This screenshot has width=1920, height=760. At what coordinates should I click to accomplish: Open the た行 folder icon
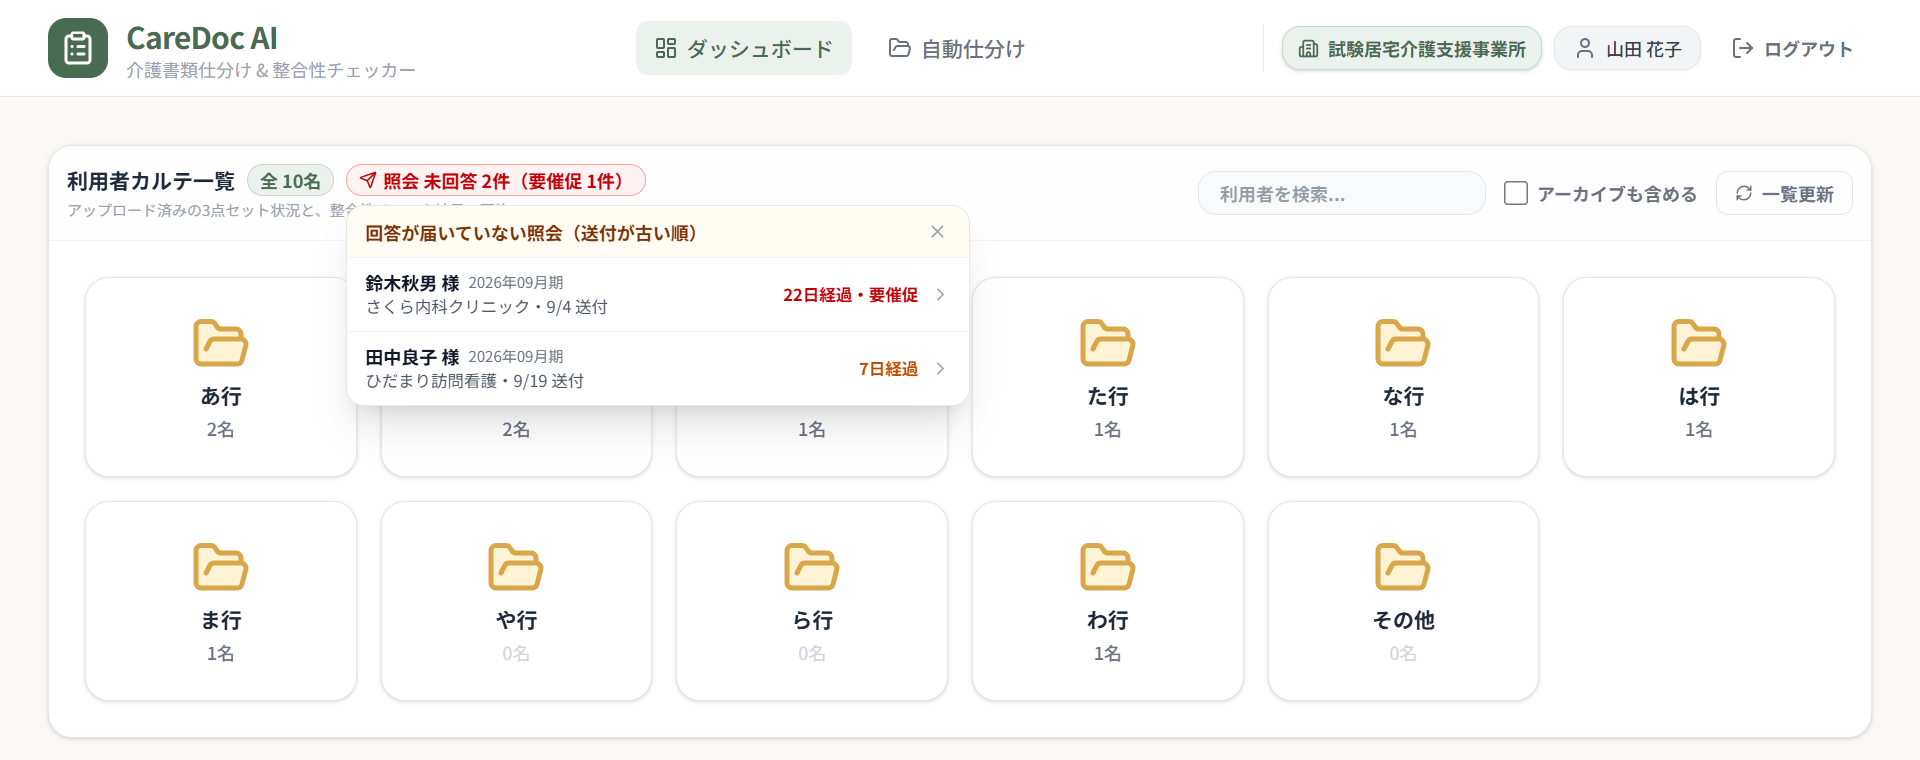1107,343
